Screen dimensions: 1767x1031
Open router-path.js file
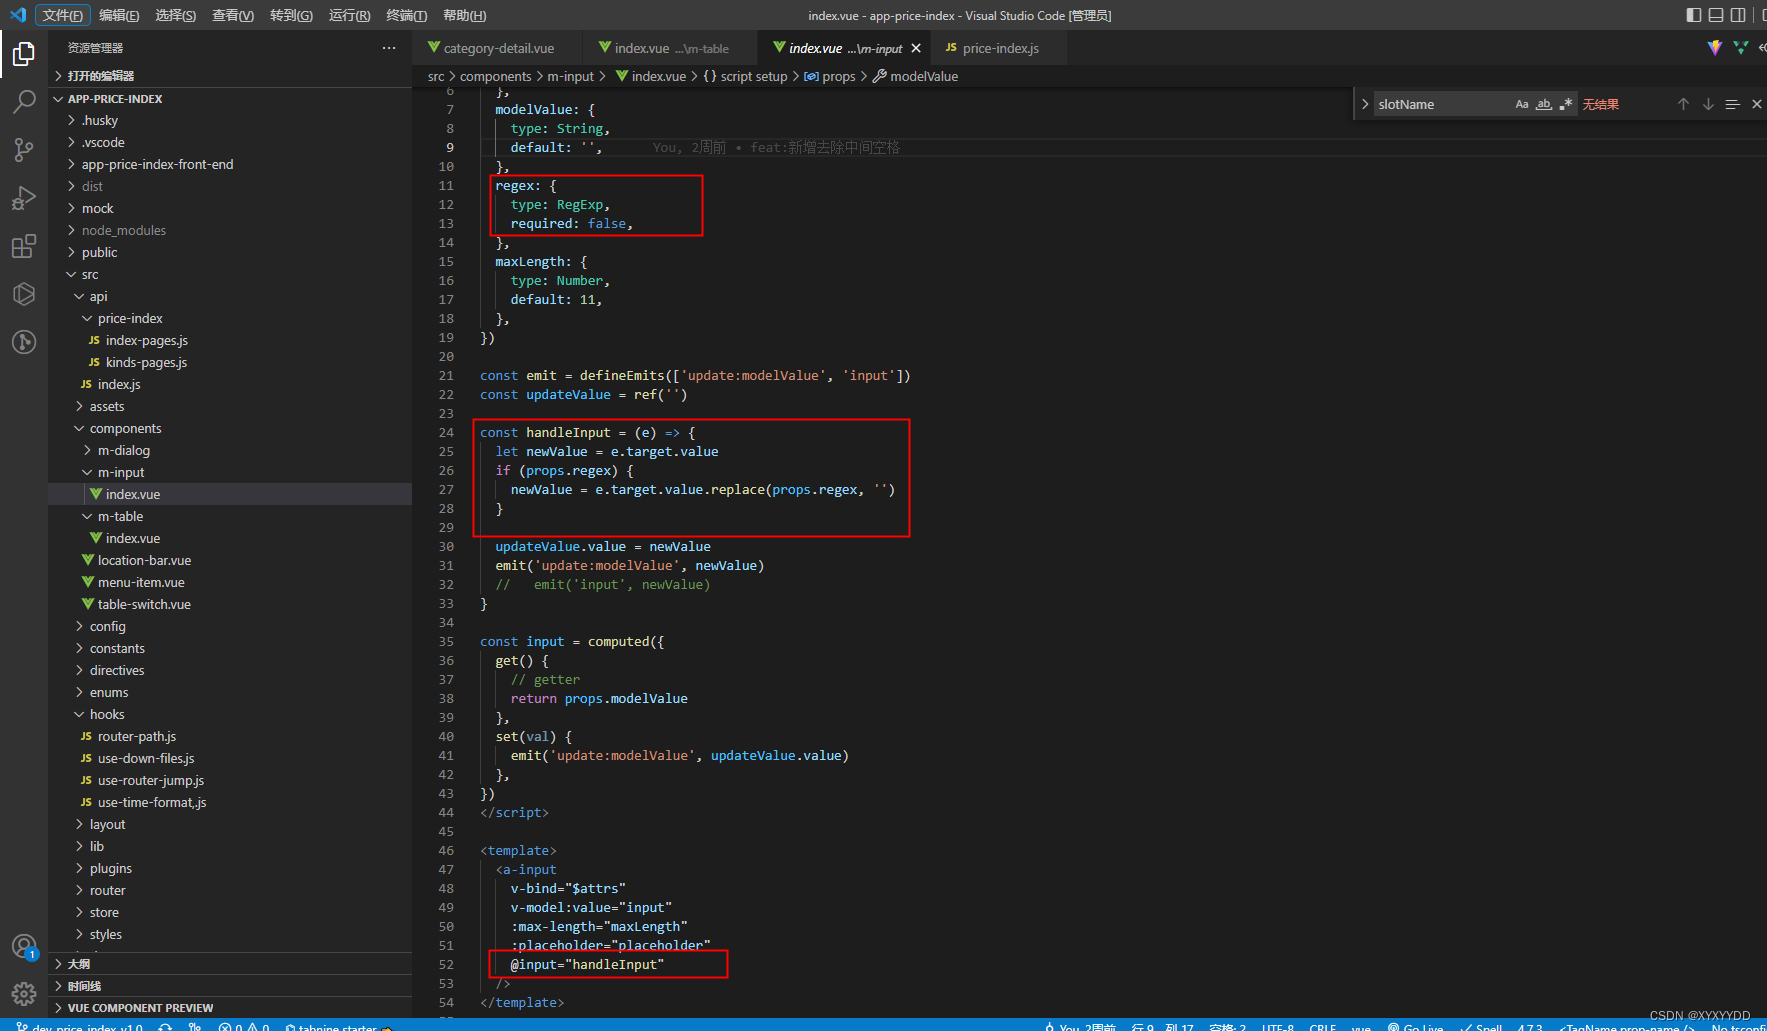point(230,736)
